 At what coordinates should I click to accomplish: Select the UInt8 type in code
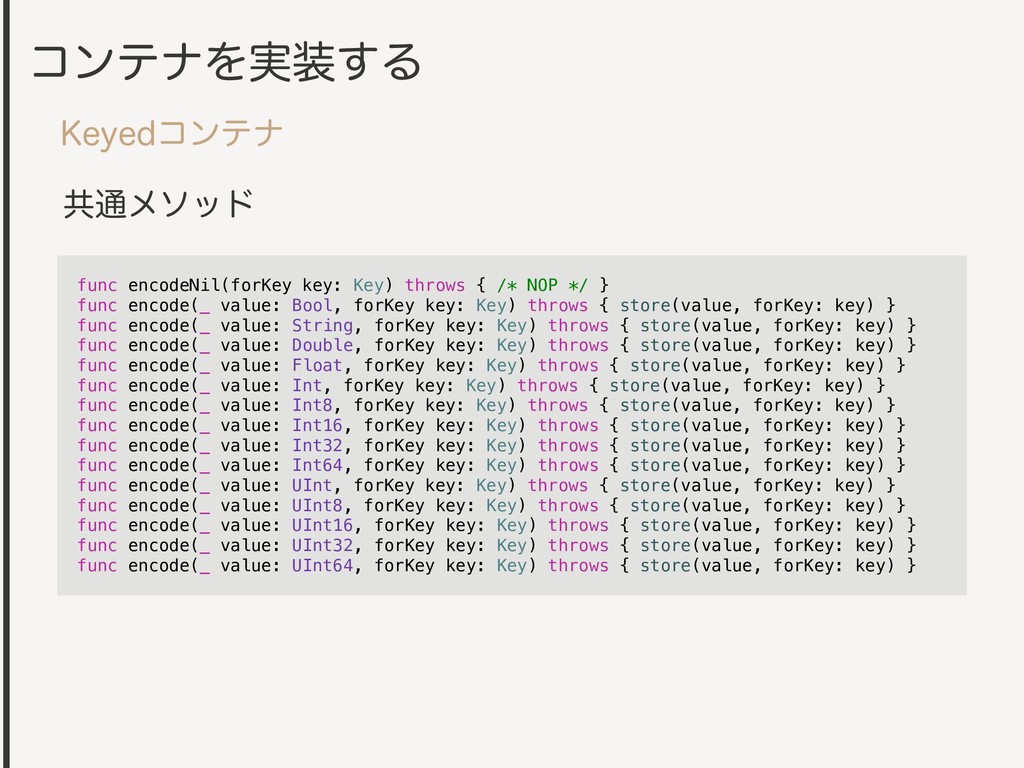(x=317, y=505)
